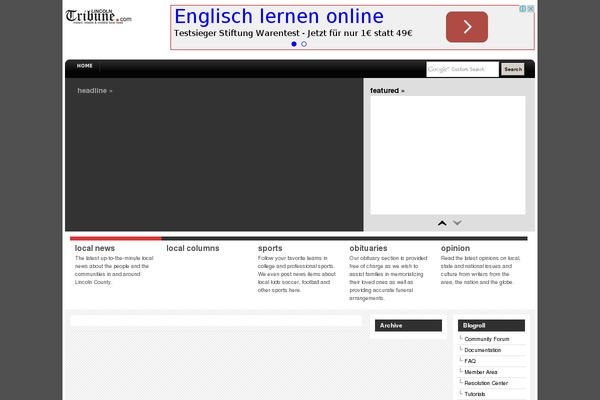600x400 pixels.
Task: Select second ad carousel dot
Action: [304, 44]
